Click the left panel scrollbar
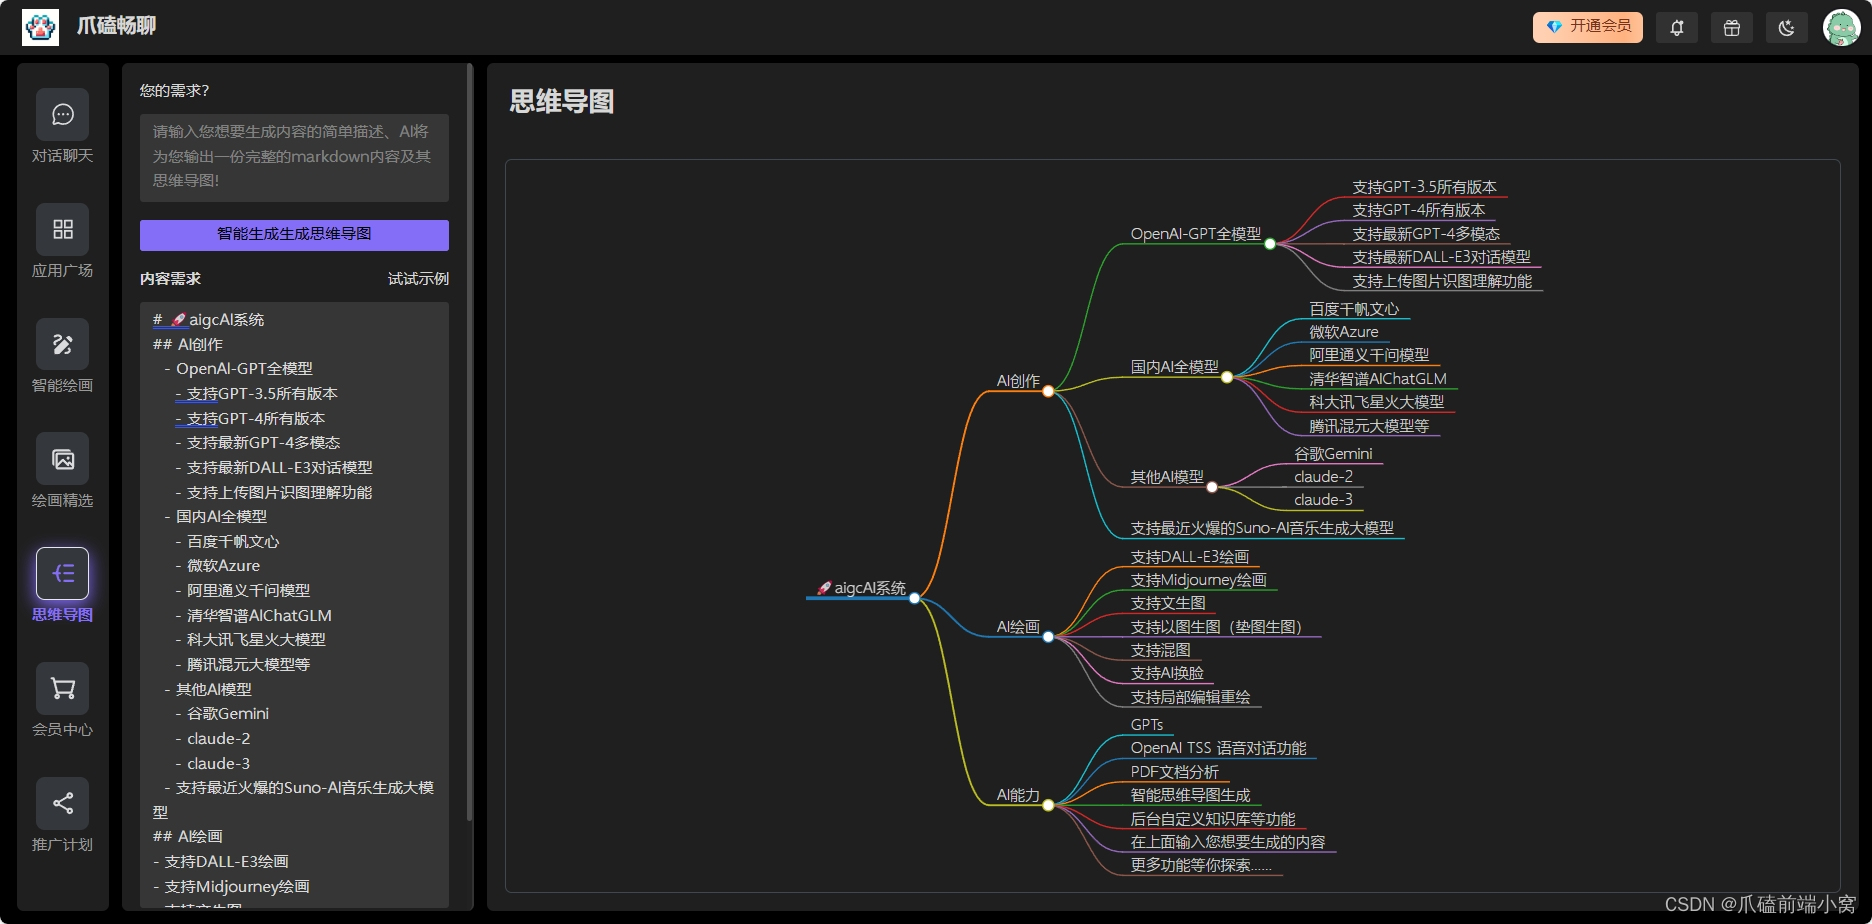1872x924 pixels. 469,440
